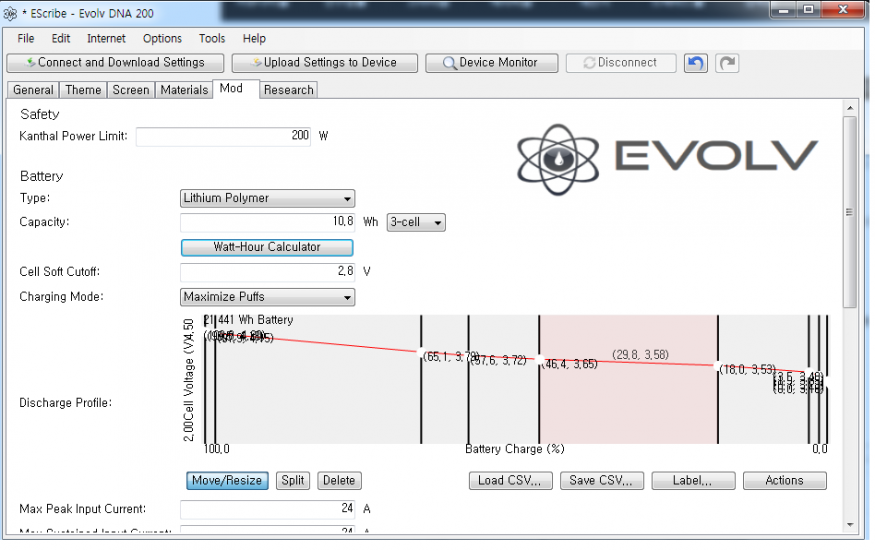Viewport: 875px width, 550px height.
Task: Click the Kanthal Power Limit field
Action: pyautogui.click(x=223, y=136)
